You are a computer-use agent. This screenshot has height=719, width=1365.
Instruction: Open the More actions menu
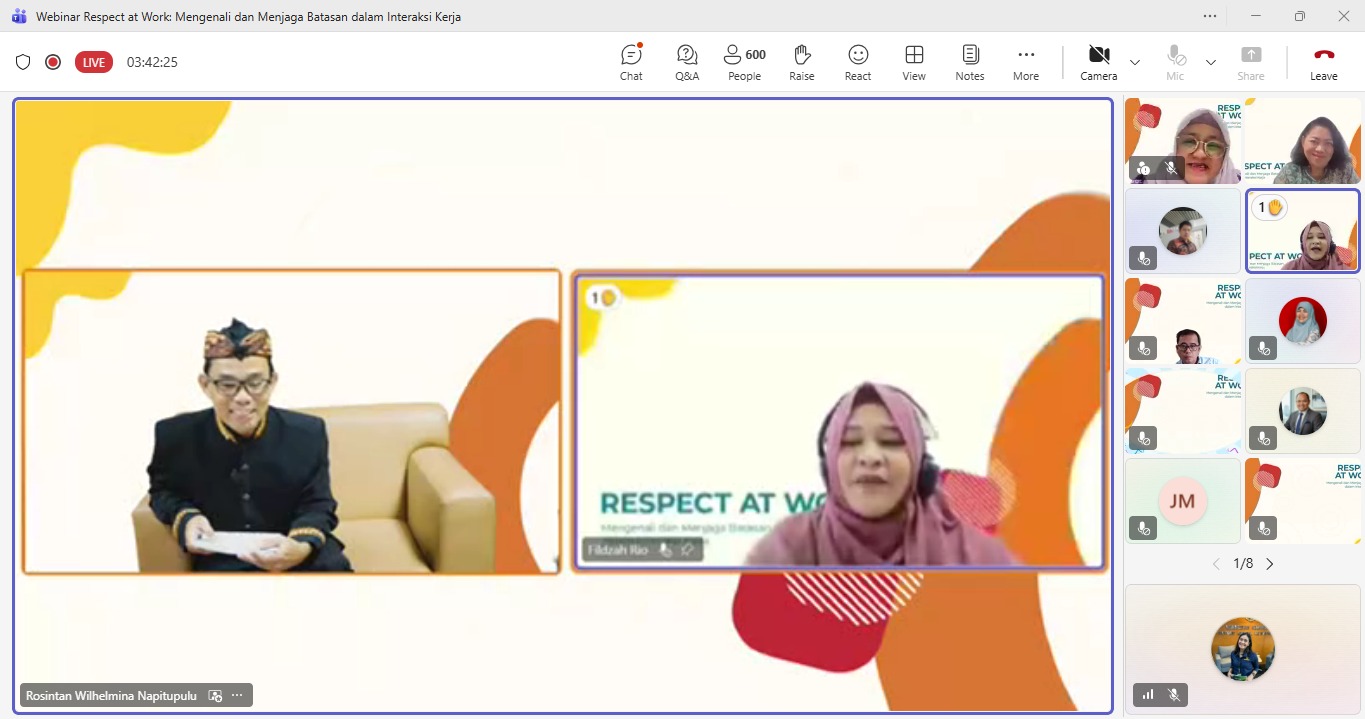1025,62
